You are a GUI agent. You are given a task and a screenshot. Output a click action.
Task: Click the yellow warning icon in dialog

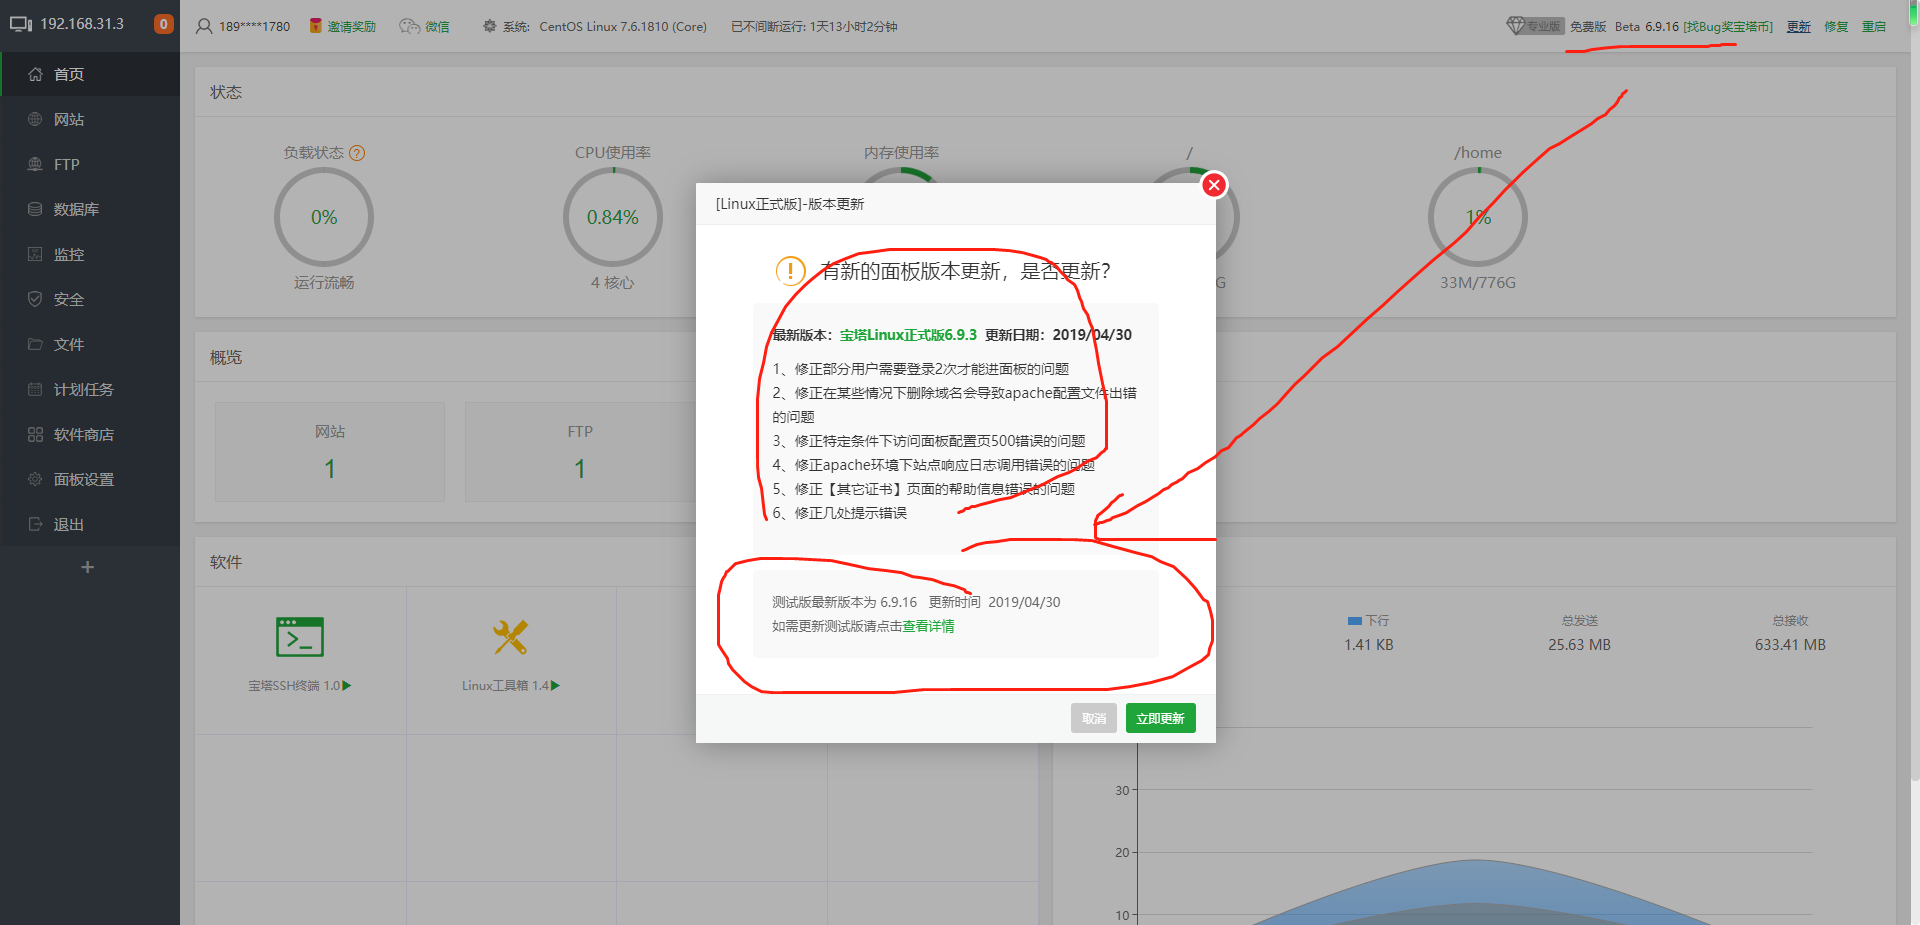pos(791,271)
